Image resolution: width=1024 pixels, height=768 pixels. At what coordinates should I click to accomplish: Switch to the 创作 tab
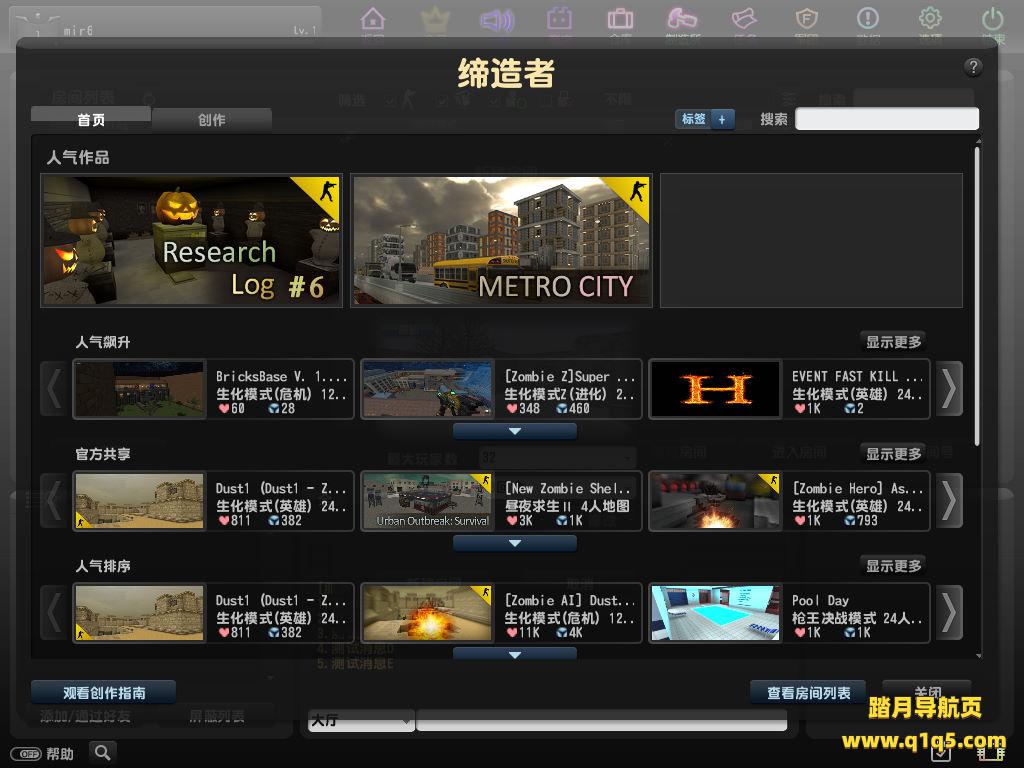(211, 120)
